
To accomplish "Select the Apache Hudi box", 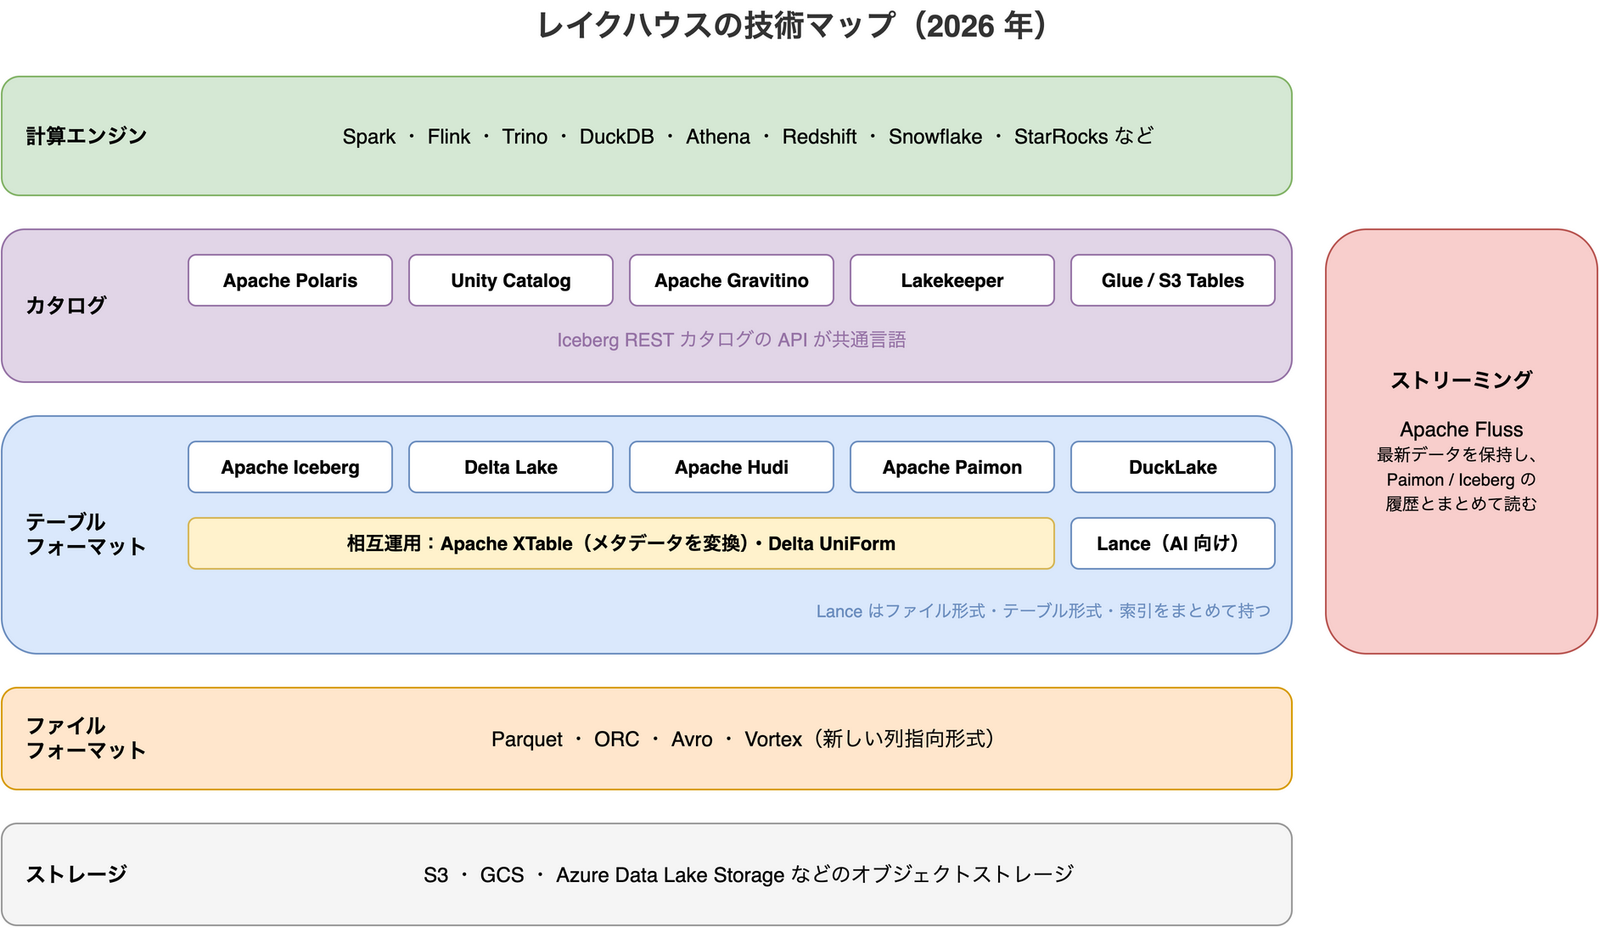I will coord(731,467).
